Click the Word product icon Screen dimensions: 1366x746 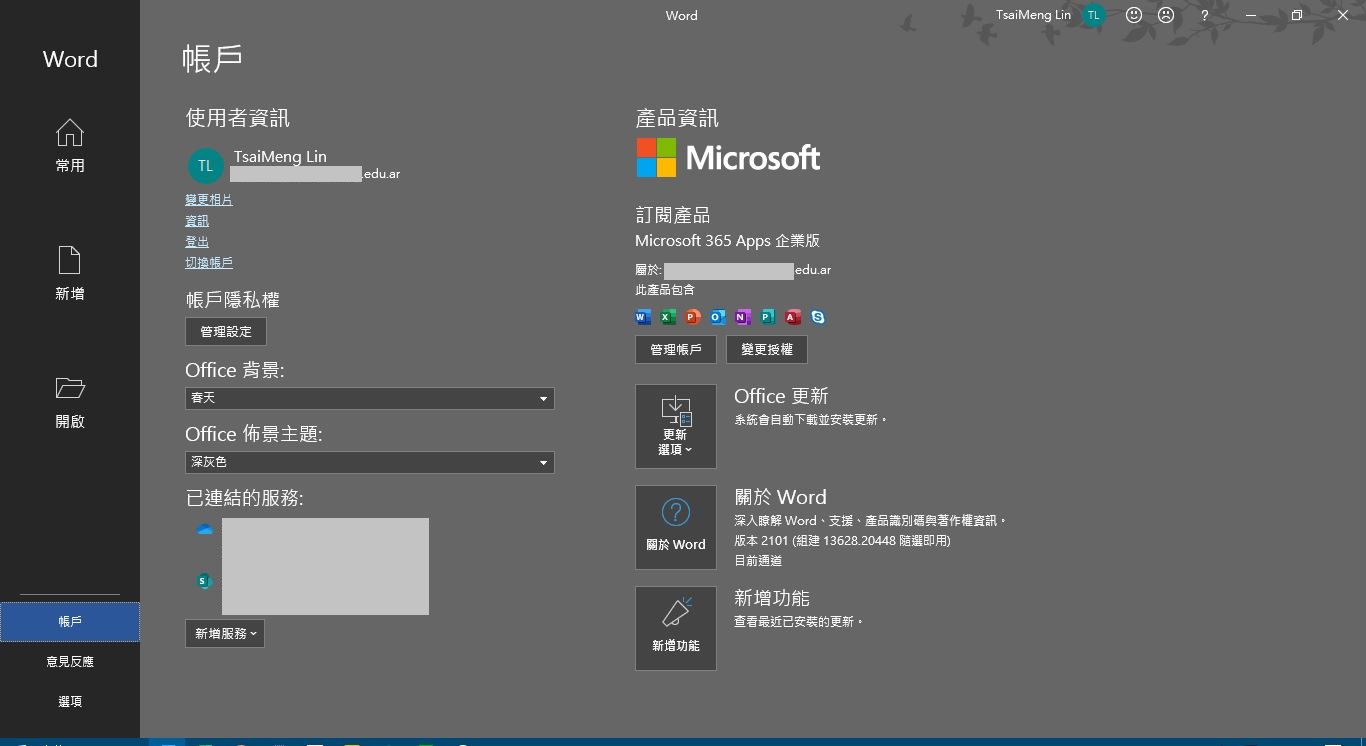(643, 317)
